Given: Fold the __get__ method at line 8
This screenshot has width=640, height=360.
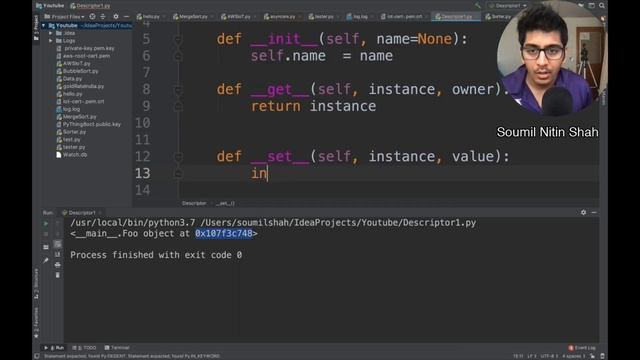Looking at the screenshot, I should 178,89.
